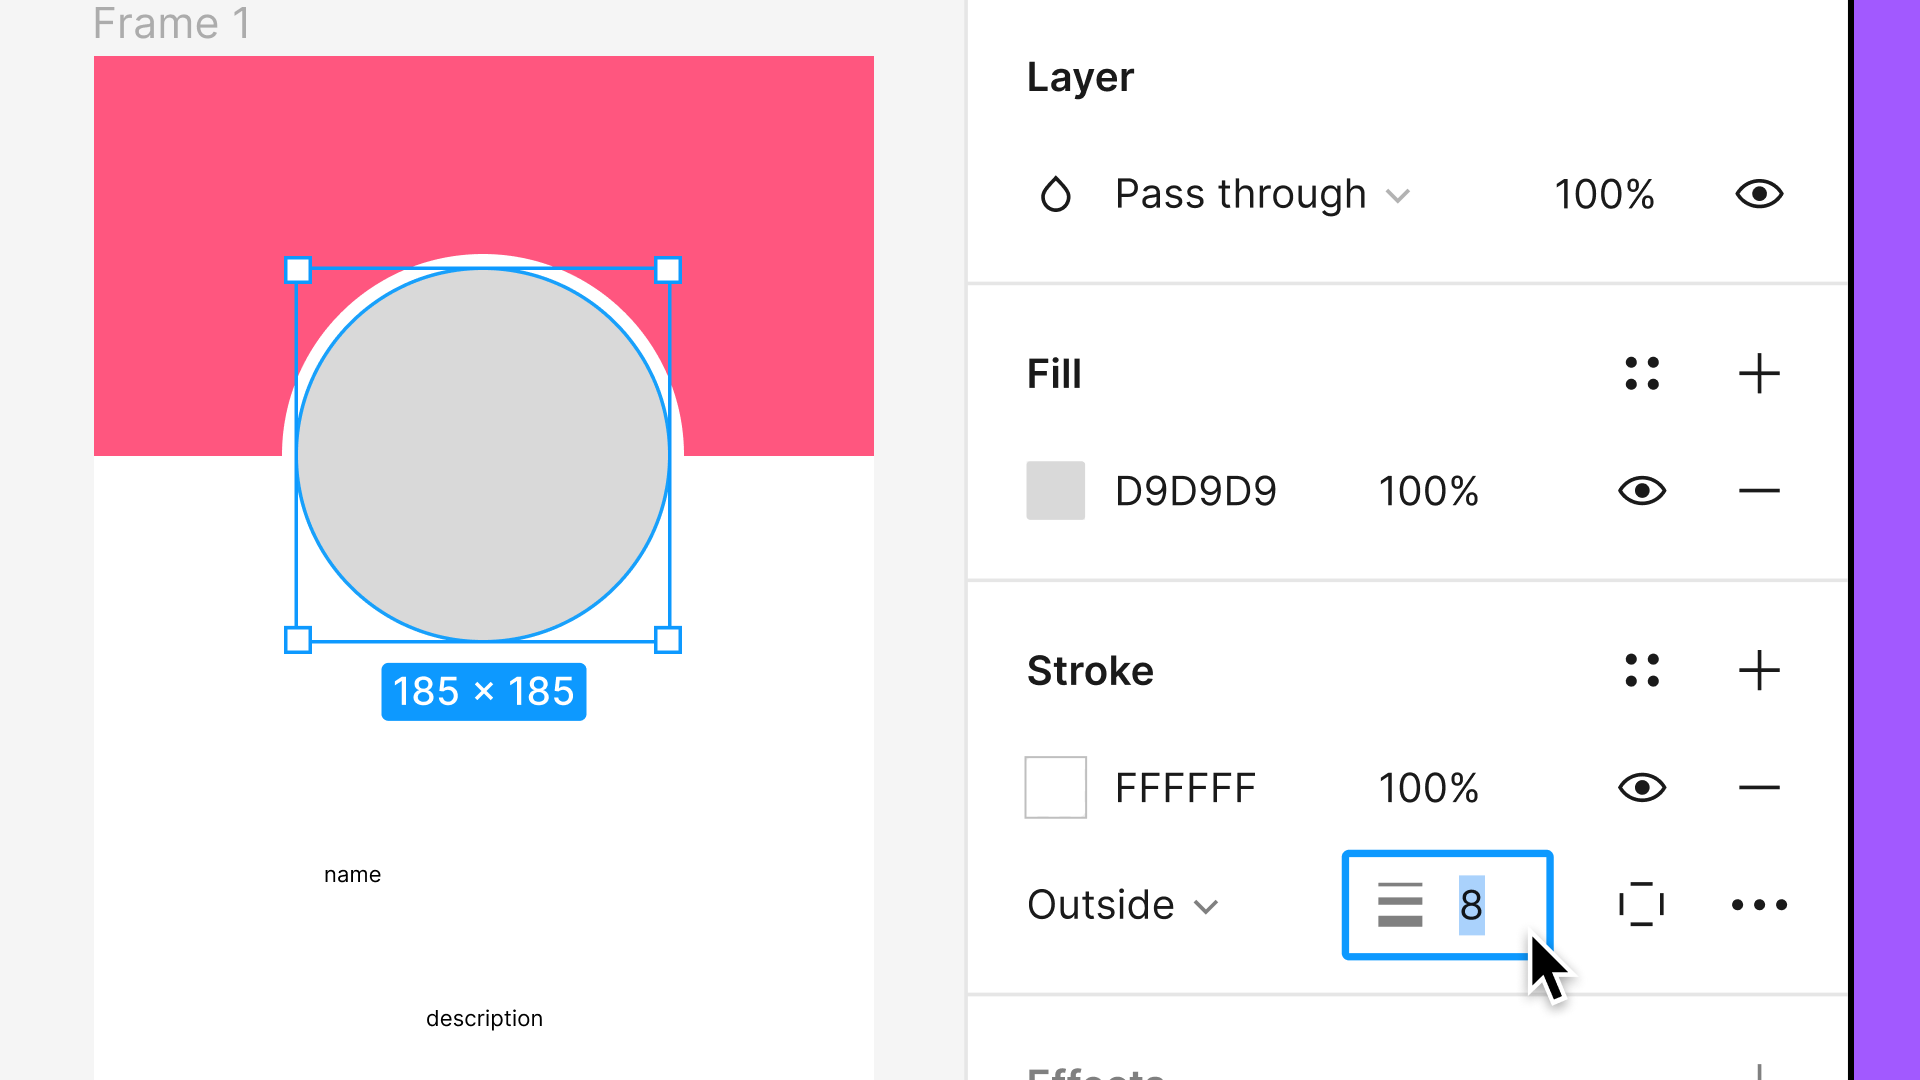Image resolution: width=1920 pixels, height=1080 pixels.
Task: Edit the stroke weight value 8
Action: point(1471,905)
